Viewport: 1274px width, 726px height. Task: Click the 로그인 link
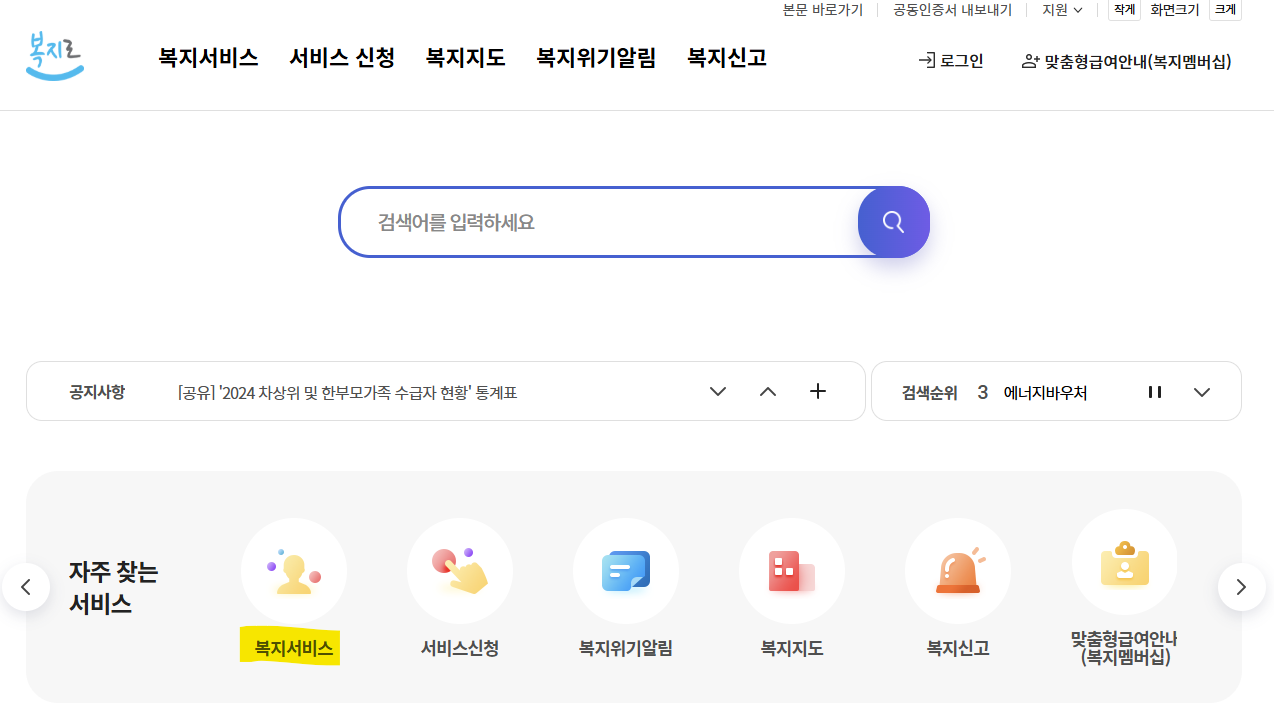coord(951,61)
